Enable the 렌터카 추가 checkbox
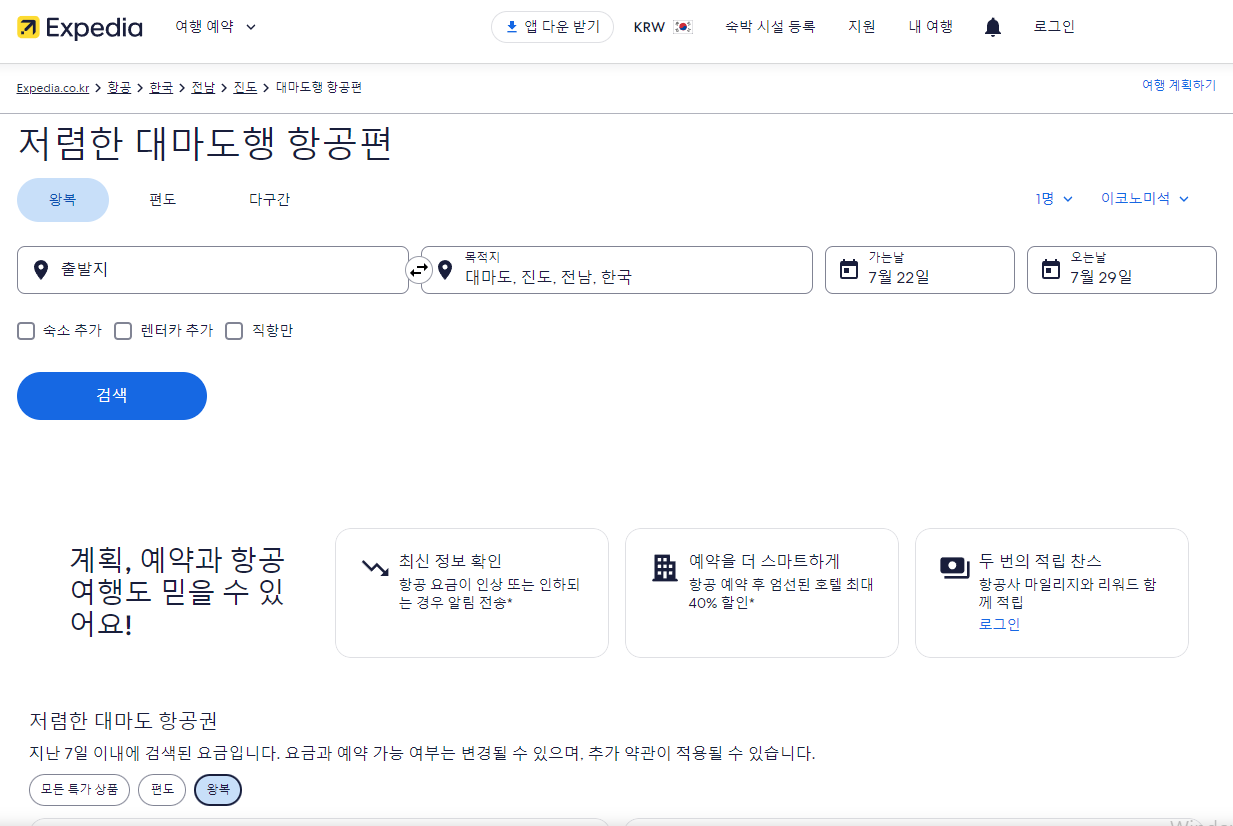The image size is (1233, 826). pyautogui.click(x=123, y=331)
